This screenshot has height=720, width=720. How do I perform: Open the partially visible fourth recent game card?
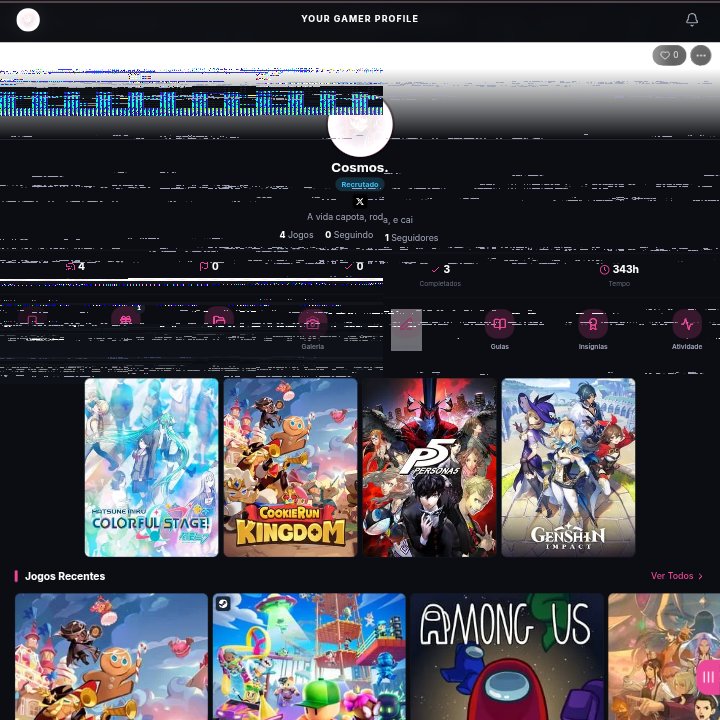pyautogui.click(x=664, y=657)
